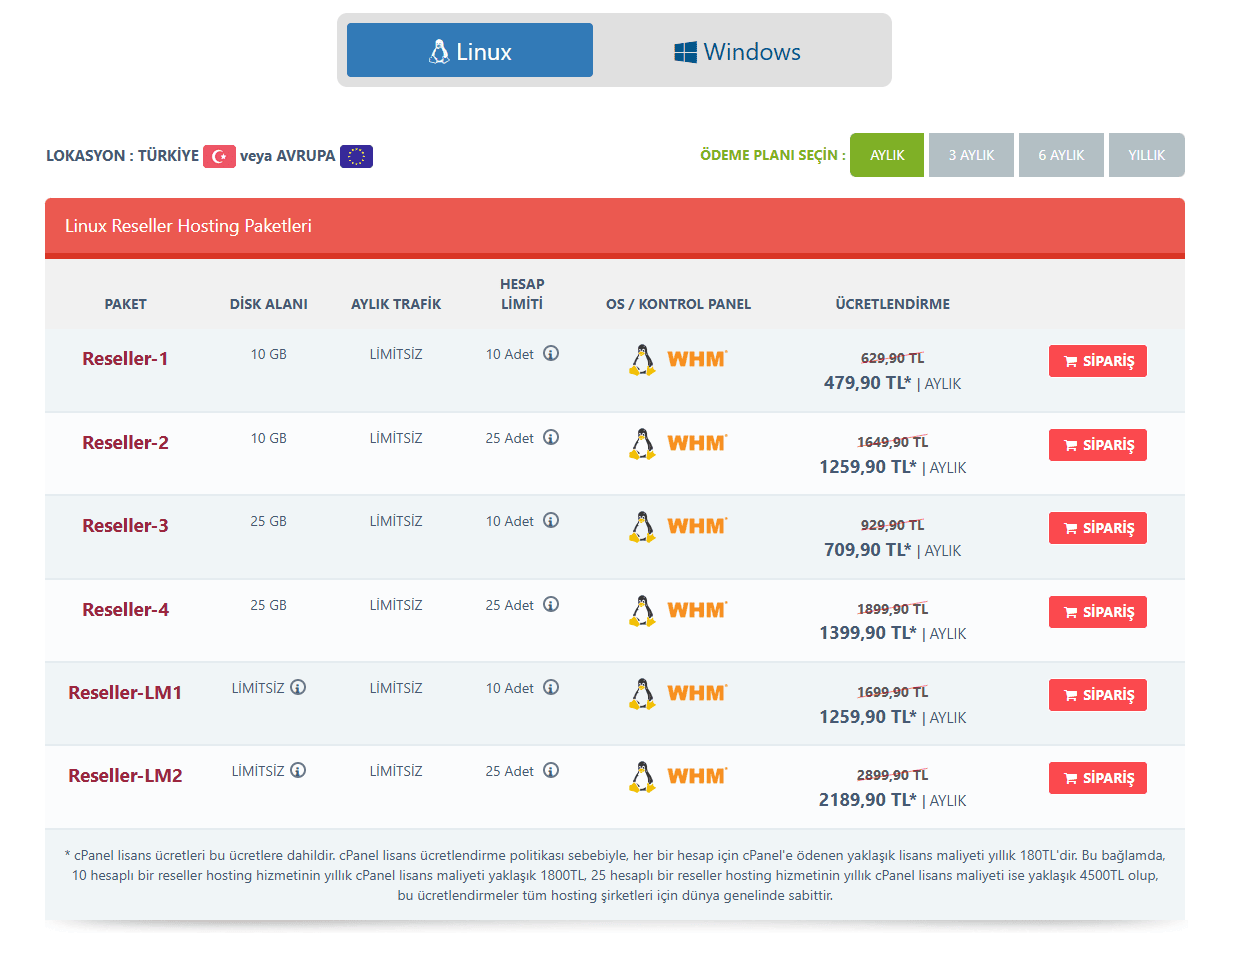
Task: Click info icon beside Reseller-LM2 disk space
Action: point(298,771)
